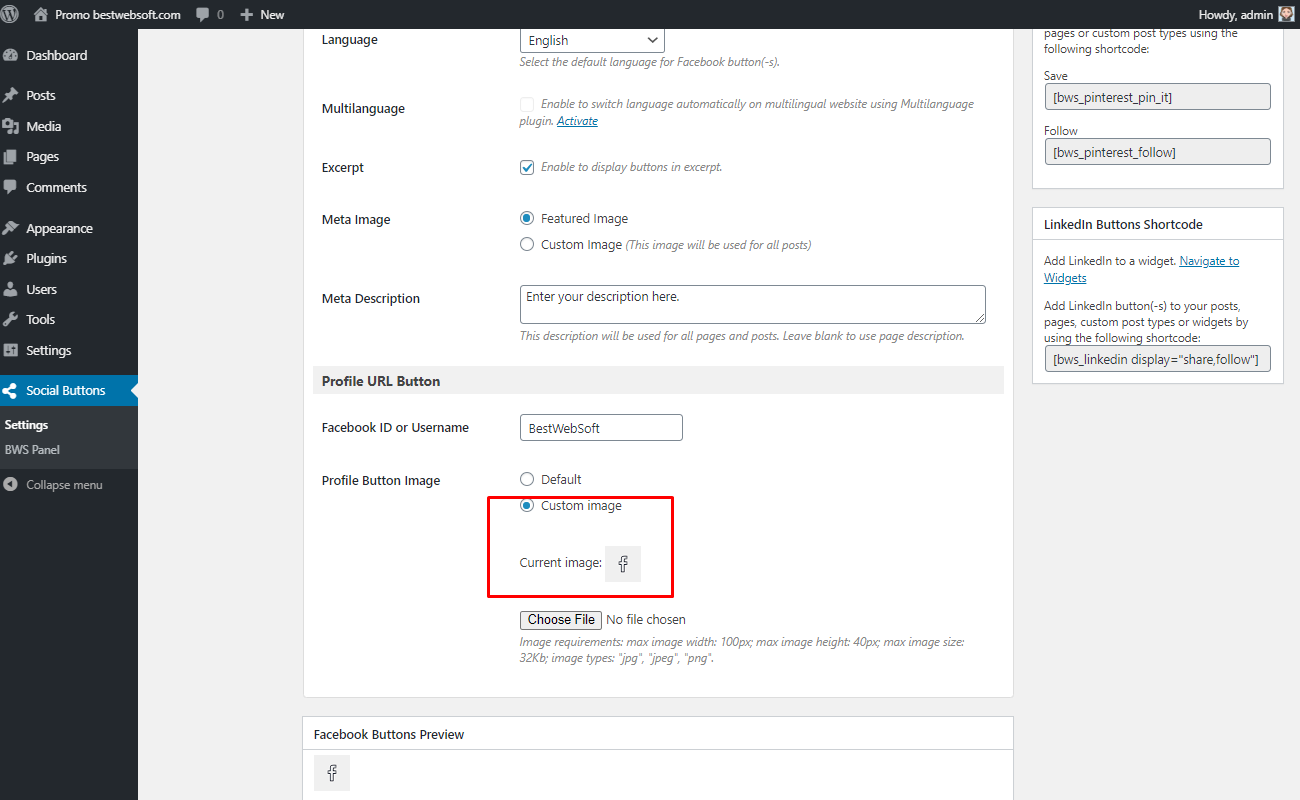Click the Facebook button in preview panel
This screenshot has width=1300, height=800.
332,773
